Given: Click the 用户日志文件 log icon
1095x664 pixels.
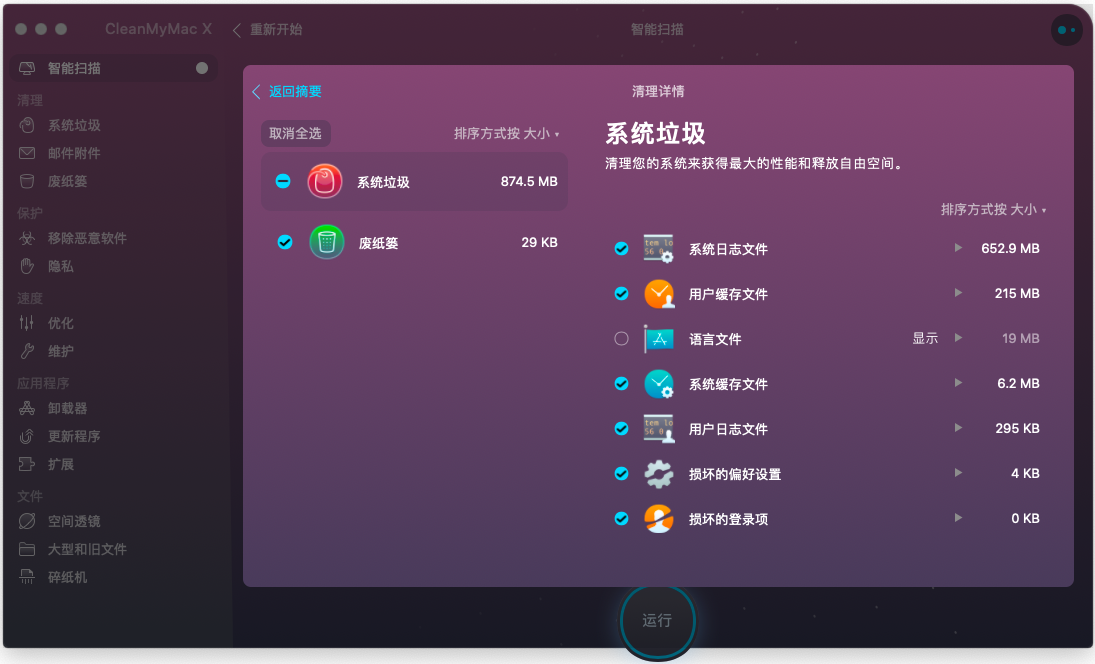Looking at the screenshot, I should tap(658, 429).
